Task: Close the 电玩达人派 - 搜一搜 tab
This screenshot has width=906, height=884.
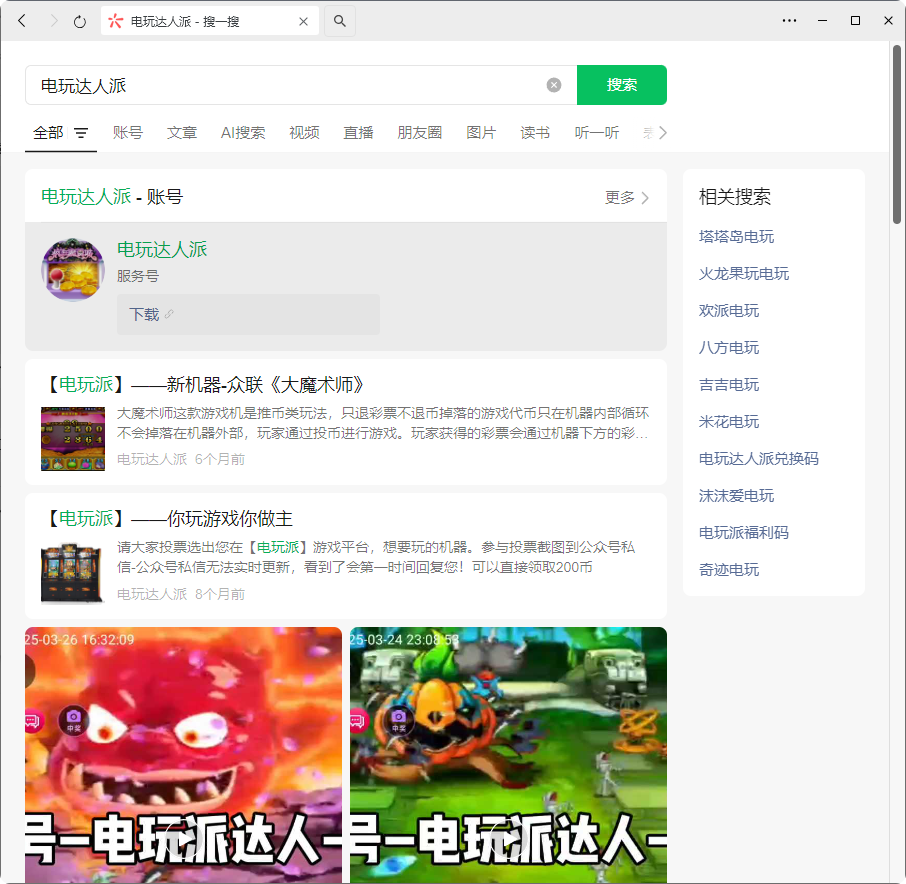Action: tap(303, 21)
